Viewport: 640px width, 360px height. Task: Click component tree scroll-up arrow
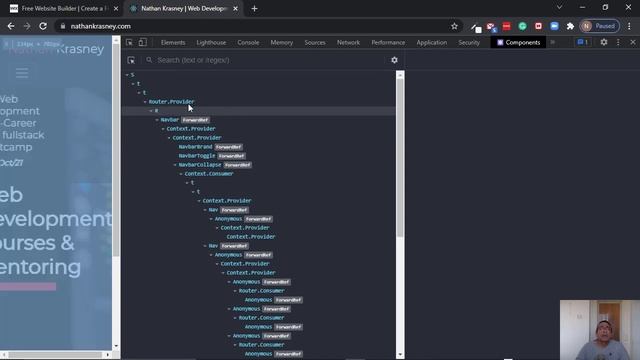pyautogui.click(x=400, y=75)
